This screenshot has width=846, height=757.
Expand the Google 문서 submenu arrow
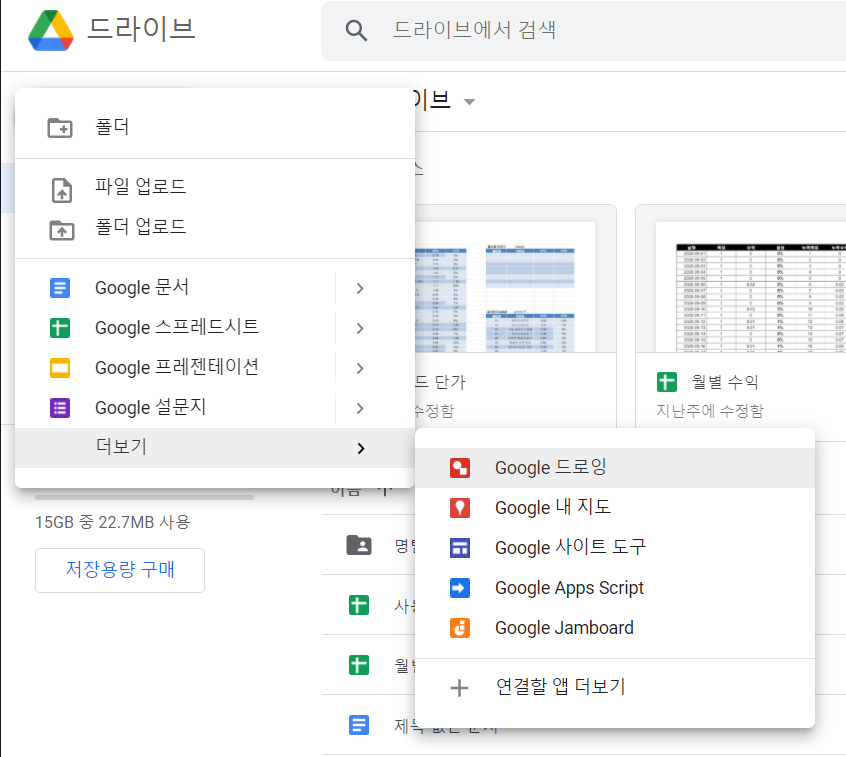360,289
